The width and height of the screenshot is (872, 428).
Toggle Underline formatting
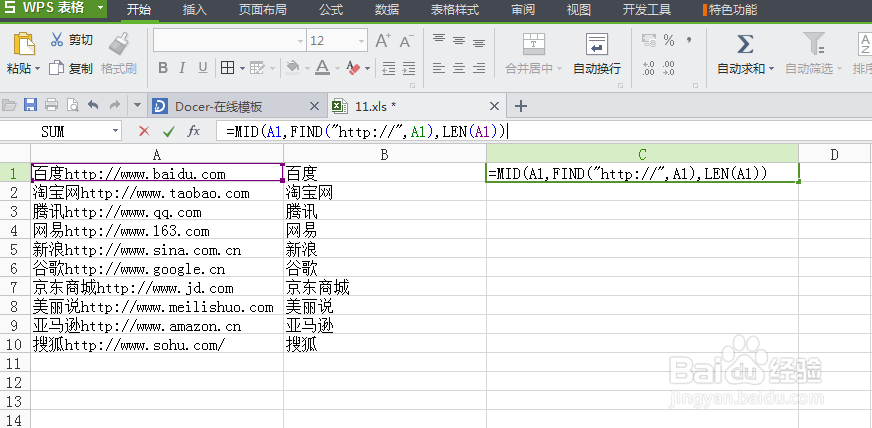coord(202,68)
